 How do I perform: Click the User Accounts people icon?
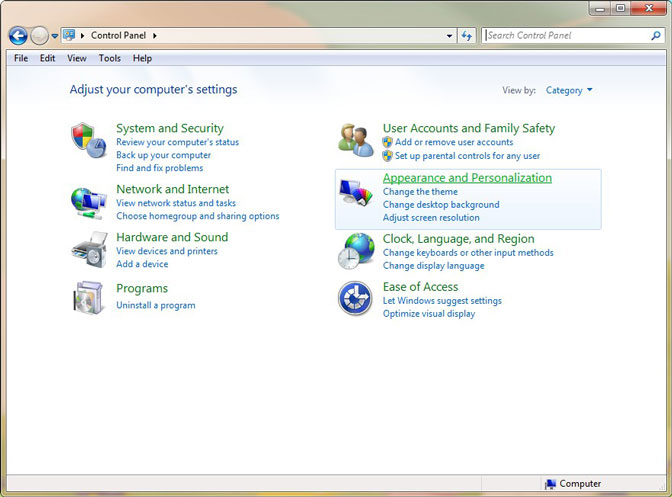(x=356, y=140)
